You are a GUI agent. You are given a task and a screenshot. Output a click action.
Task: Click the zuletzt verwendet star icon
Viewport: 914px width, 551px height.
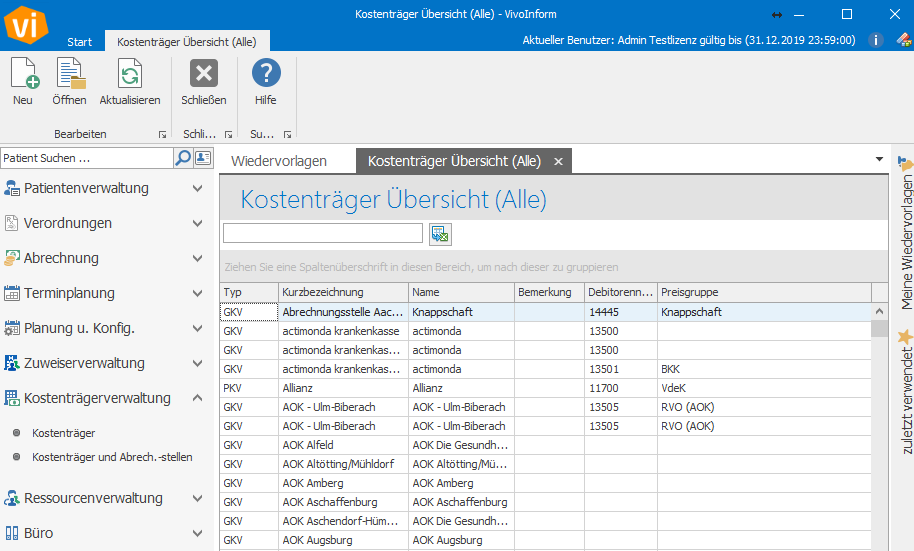click(x=905, y=337)
